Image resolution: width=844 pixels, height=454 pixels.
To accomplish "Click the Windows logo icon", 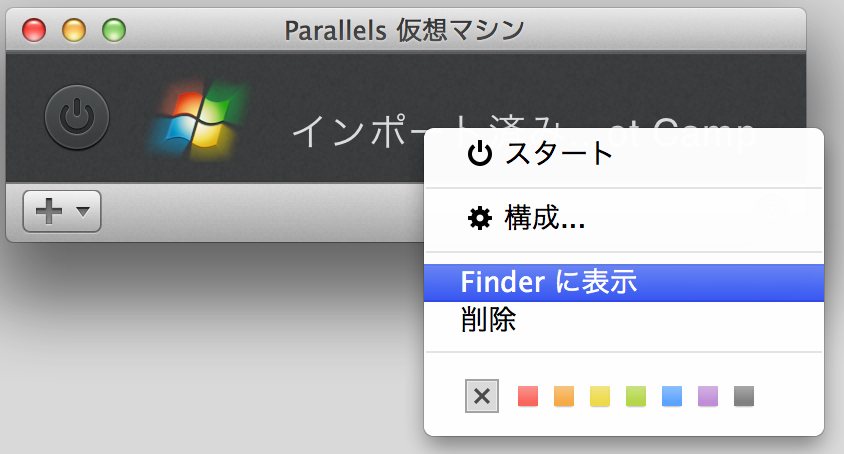I will click(196, 120).
